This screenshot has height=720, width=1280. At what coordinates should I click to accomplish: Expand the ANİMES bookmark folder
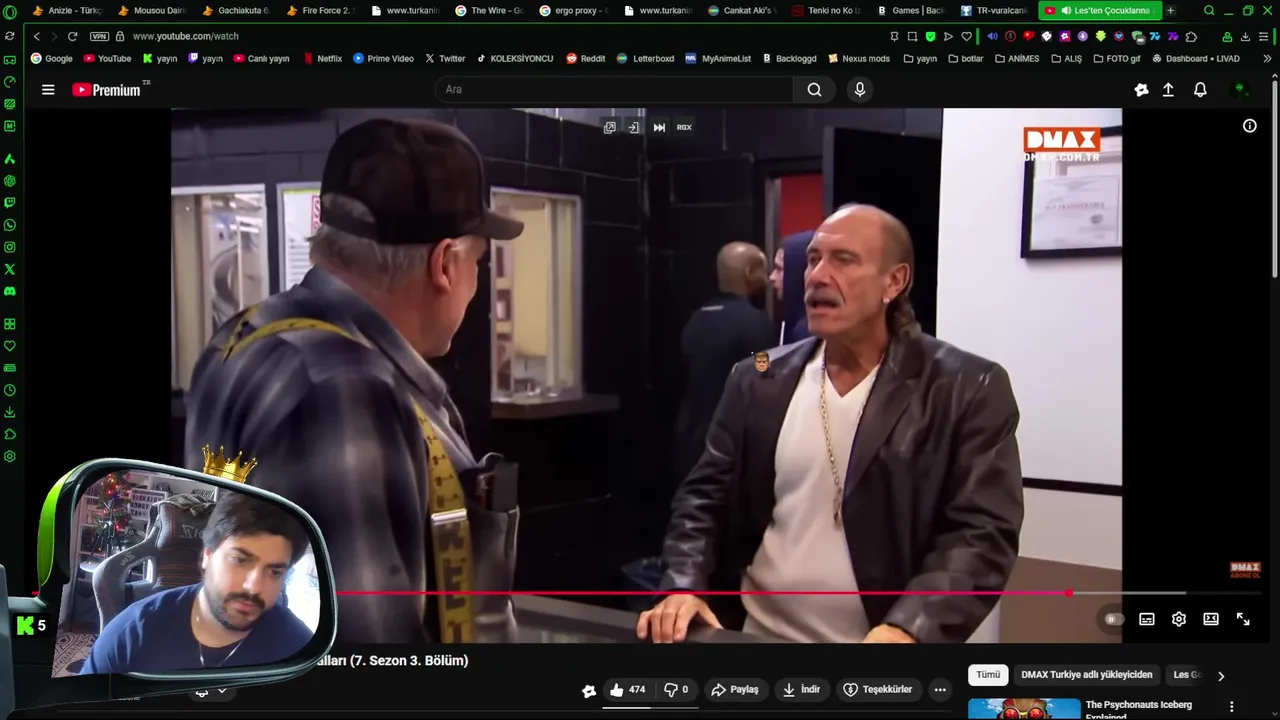pyautogui.click(x=1017, y=58)
